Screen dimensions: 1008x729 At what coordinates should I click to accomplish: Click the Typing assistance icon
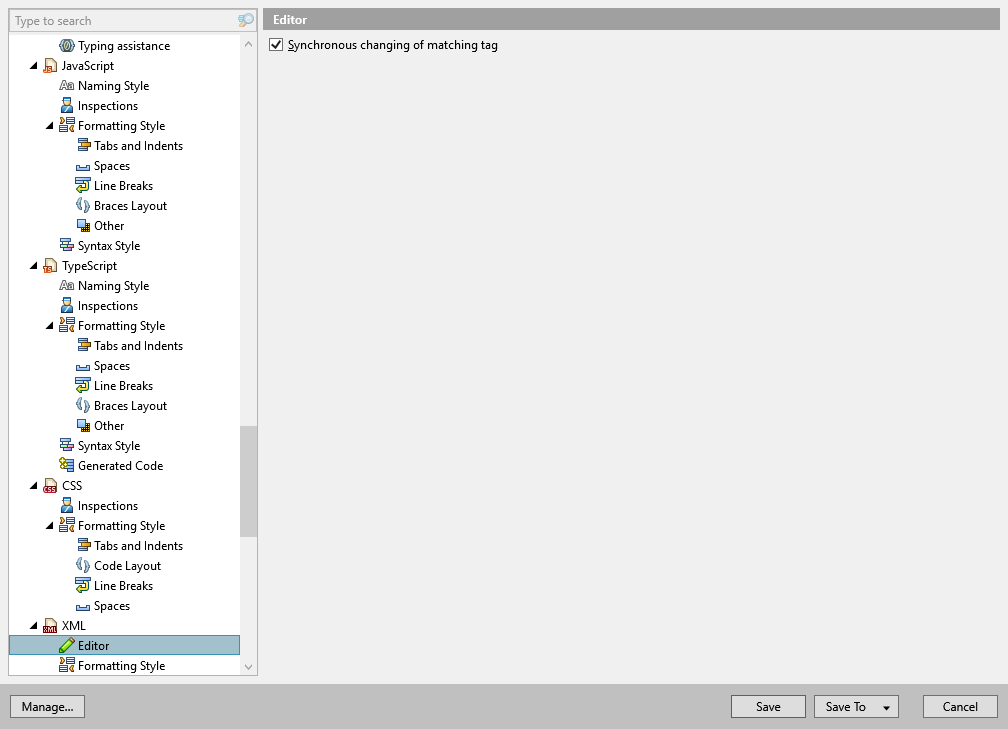[67, 45]
